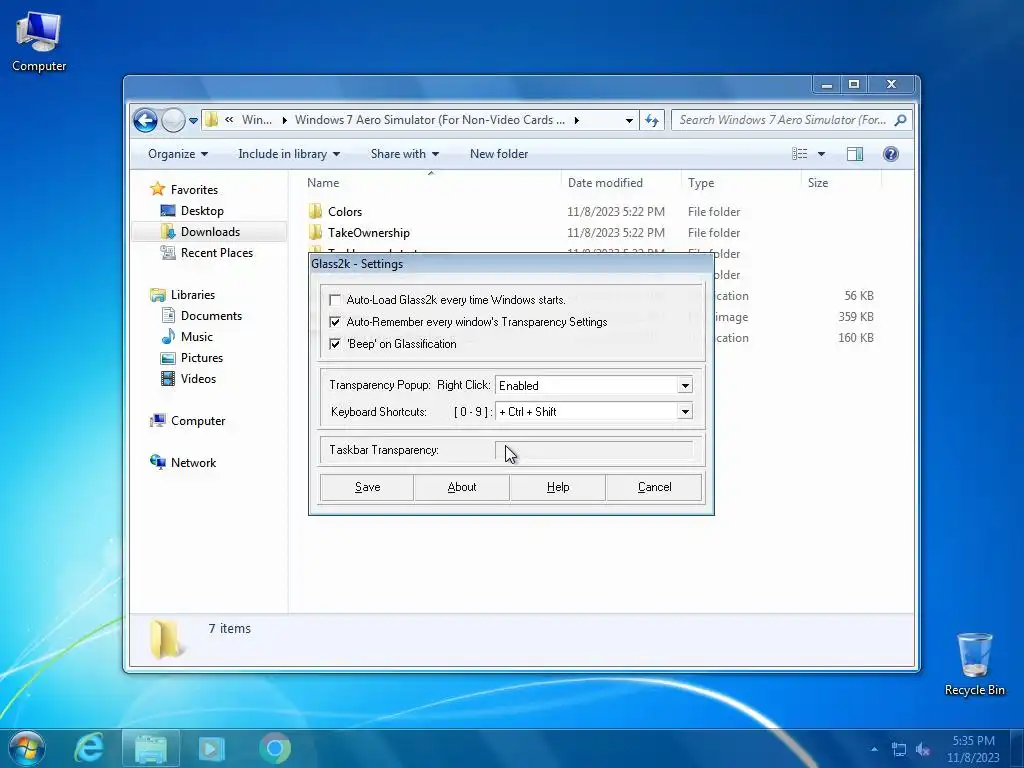The image size is (1024, 768).
Task: Select Libraries in navigation pane
Action: point(193,295)
